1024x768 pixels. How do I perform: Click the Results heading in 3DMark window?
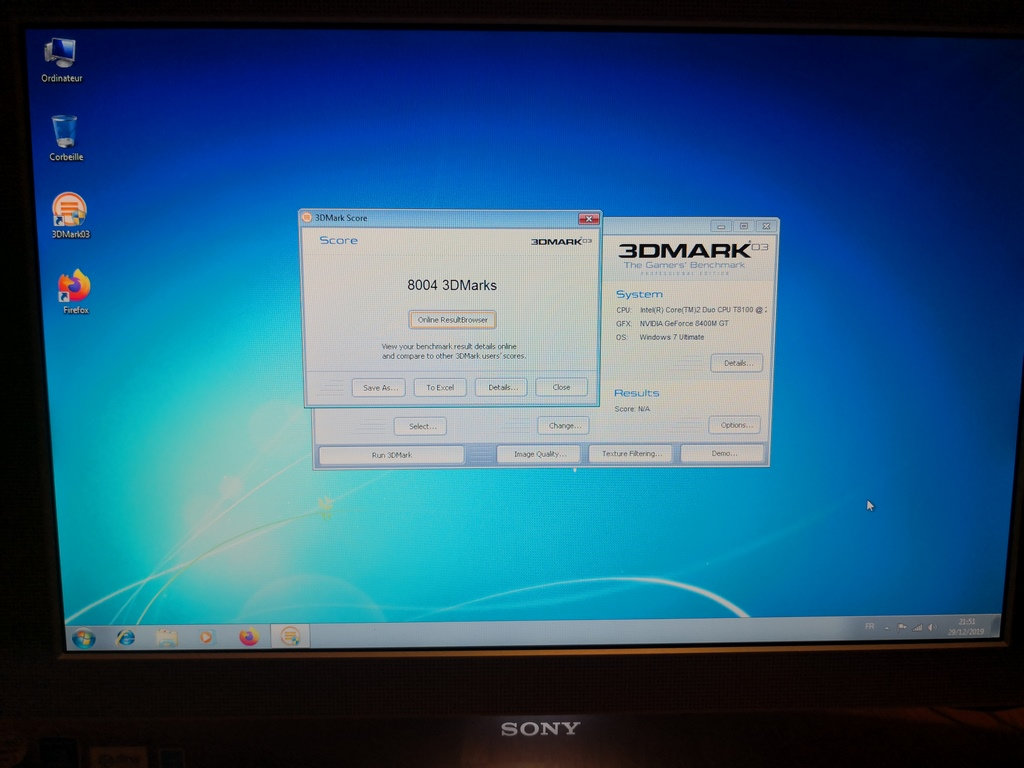pyautogui.click(x=636, y=392)
